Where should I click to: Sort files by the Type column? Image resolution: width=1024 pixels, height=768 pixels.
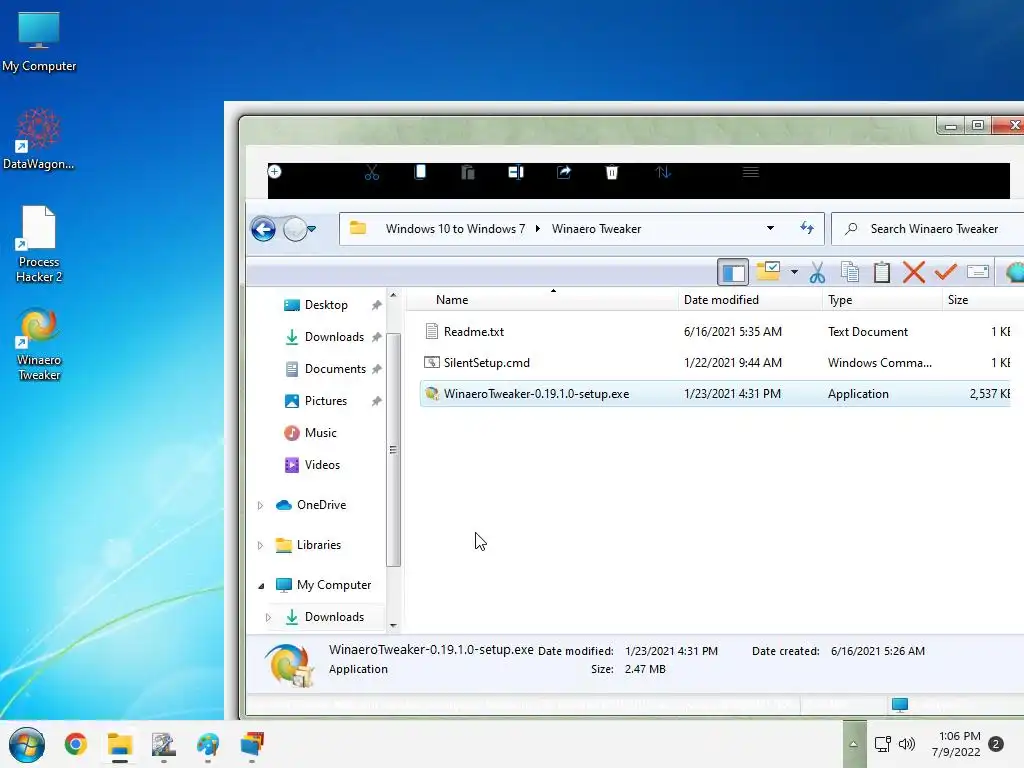(x=882, y=300)
